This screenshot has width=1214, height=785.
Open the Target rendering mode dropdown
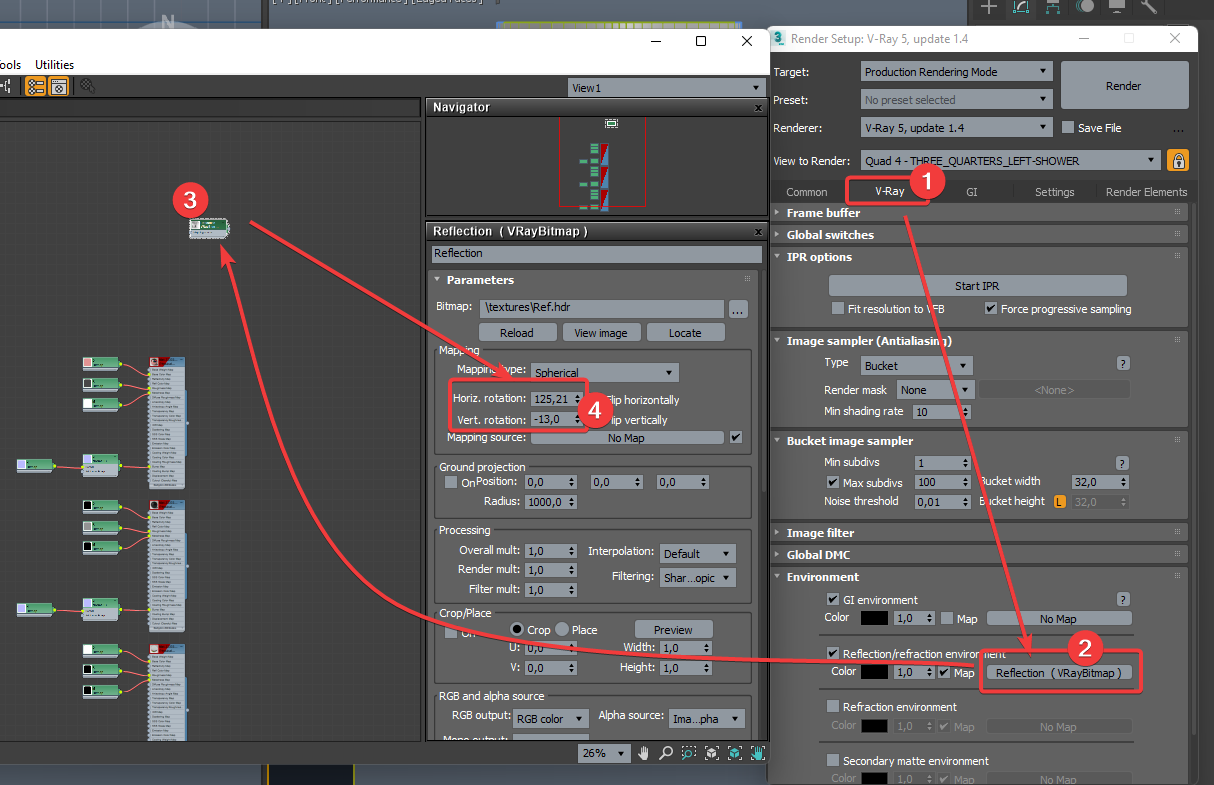point(957,72)
